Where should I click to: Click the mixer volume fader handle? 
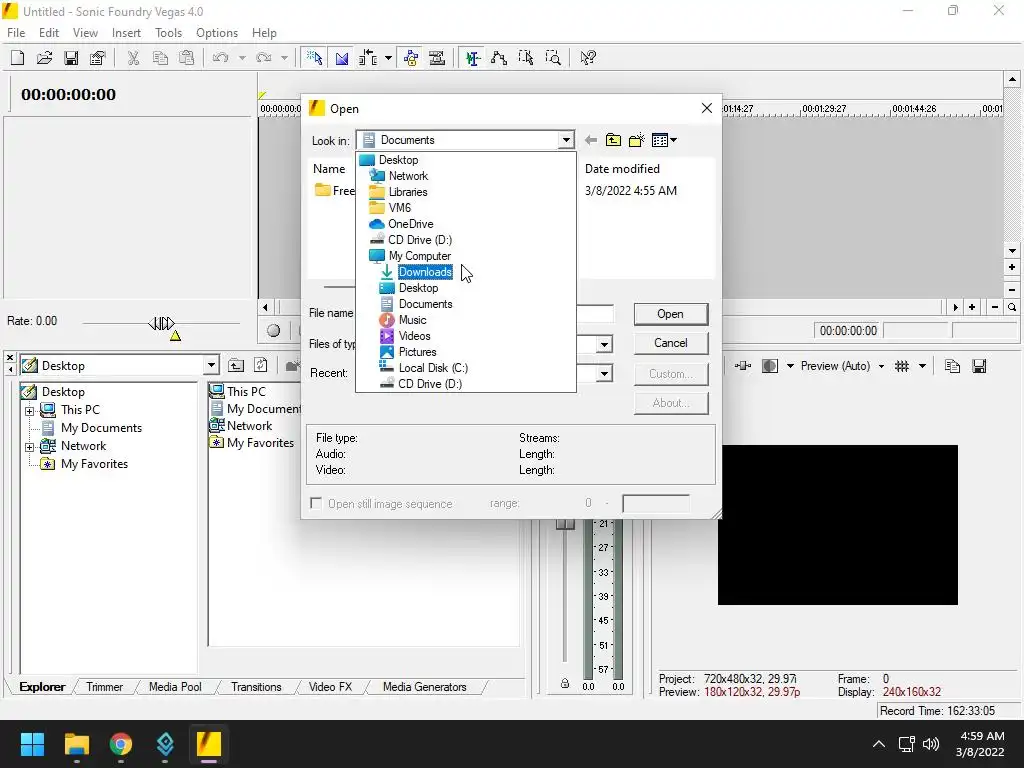tap(565, 524)
